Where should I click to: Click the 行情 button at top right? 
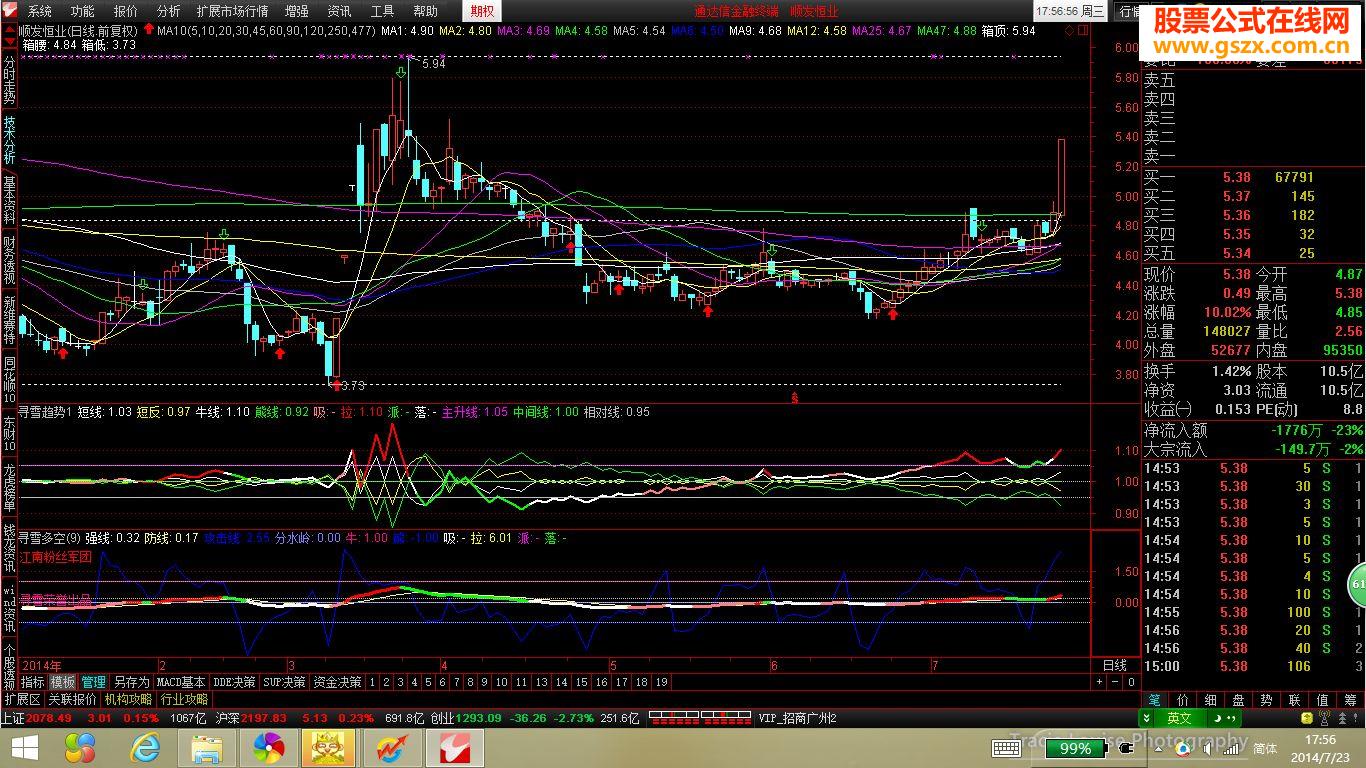coord(1128,11)
